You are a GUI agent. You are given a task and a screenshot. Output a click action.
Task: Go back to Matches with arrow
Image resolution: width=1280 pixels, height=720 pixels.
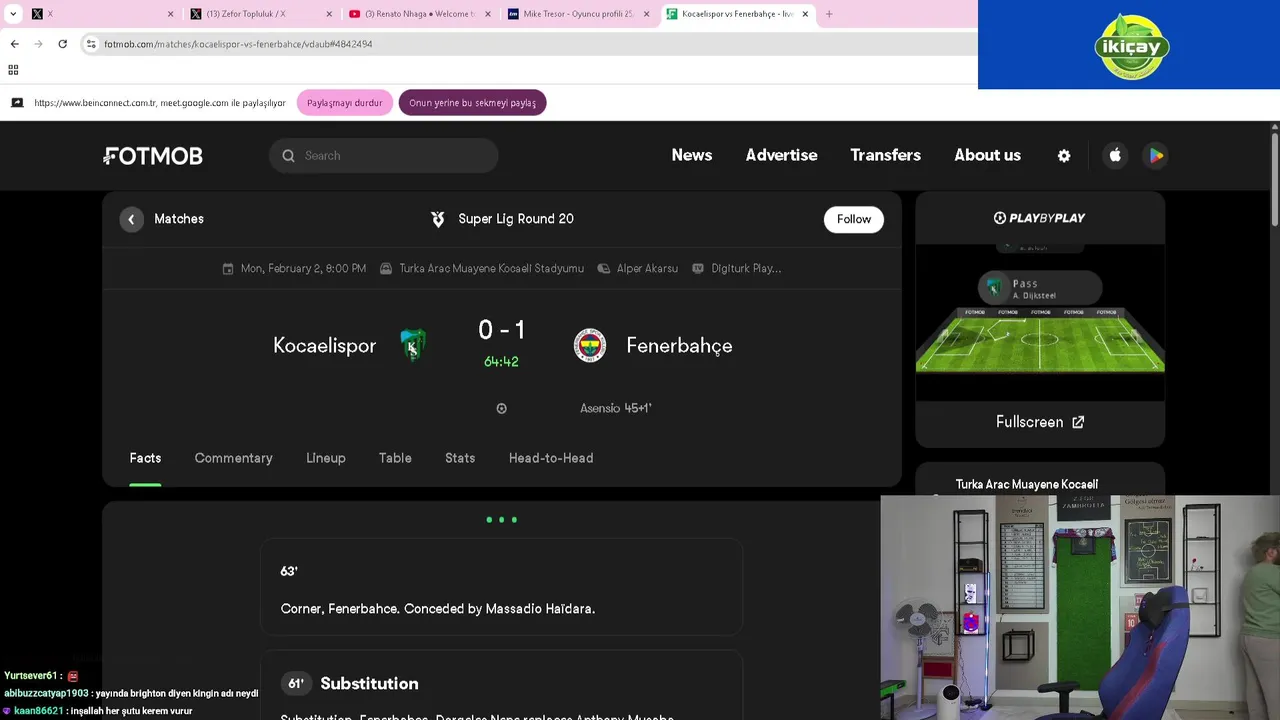[x=131, y=219]
